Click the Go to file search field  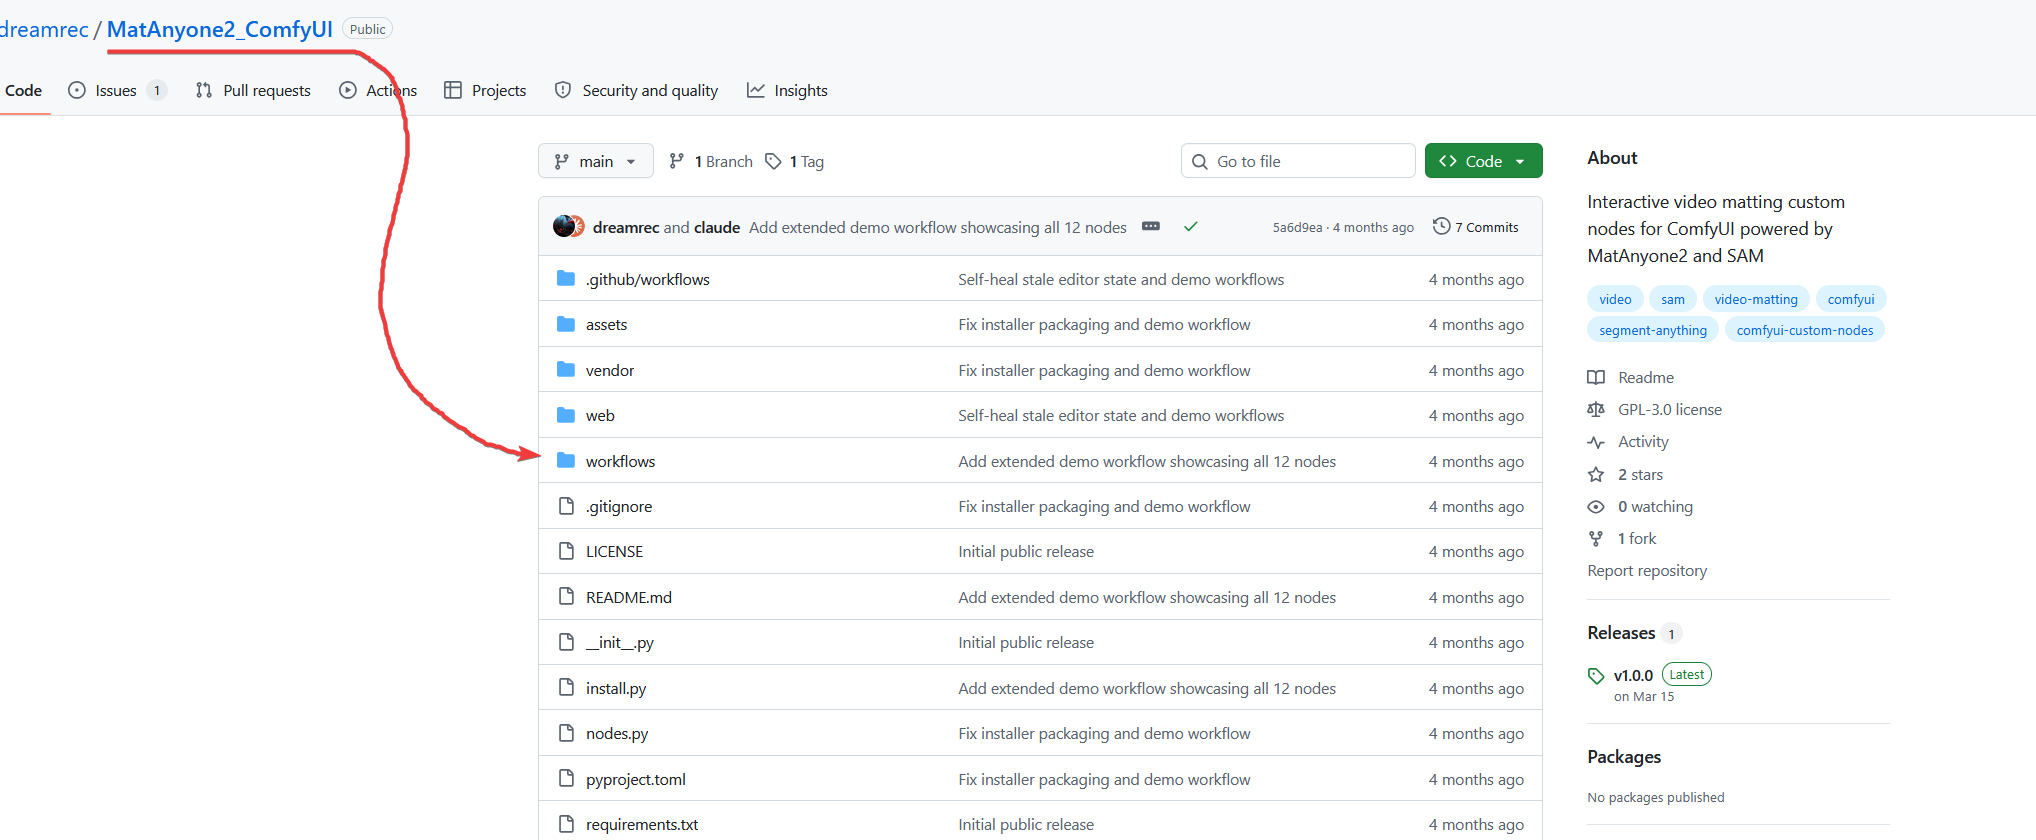click(1298, 161)
